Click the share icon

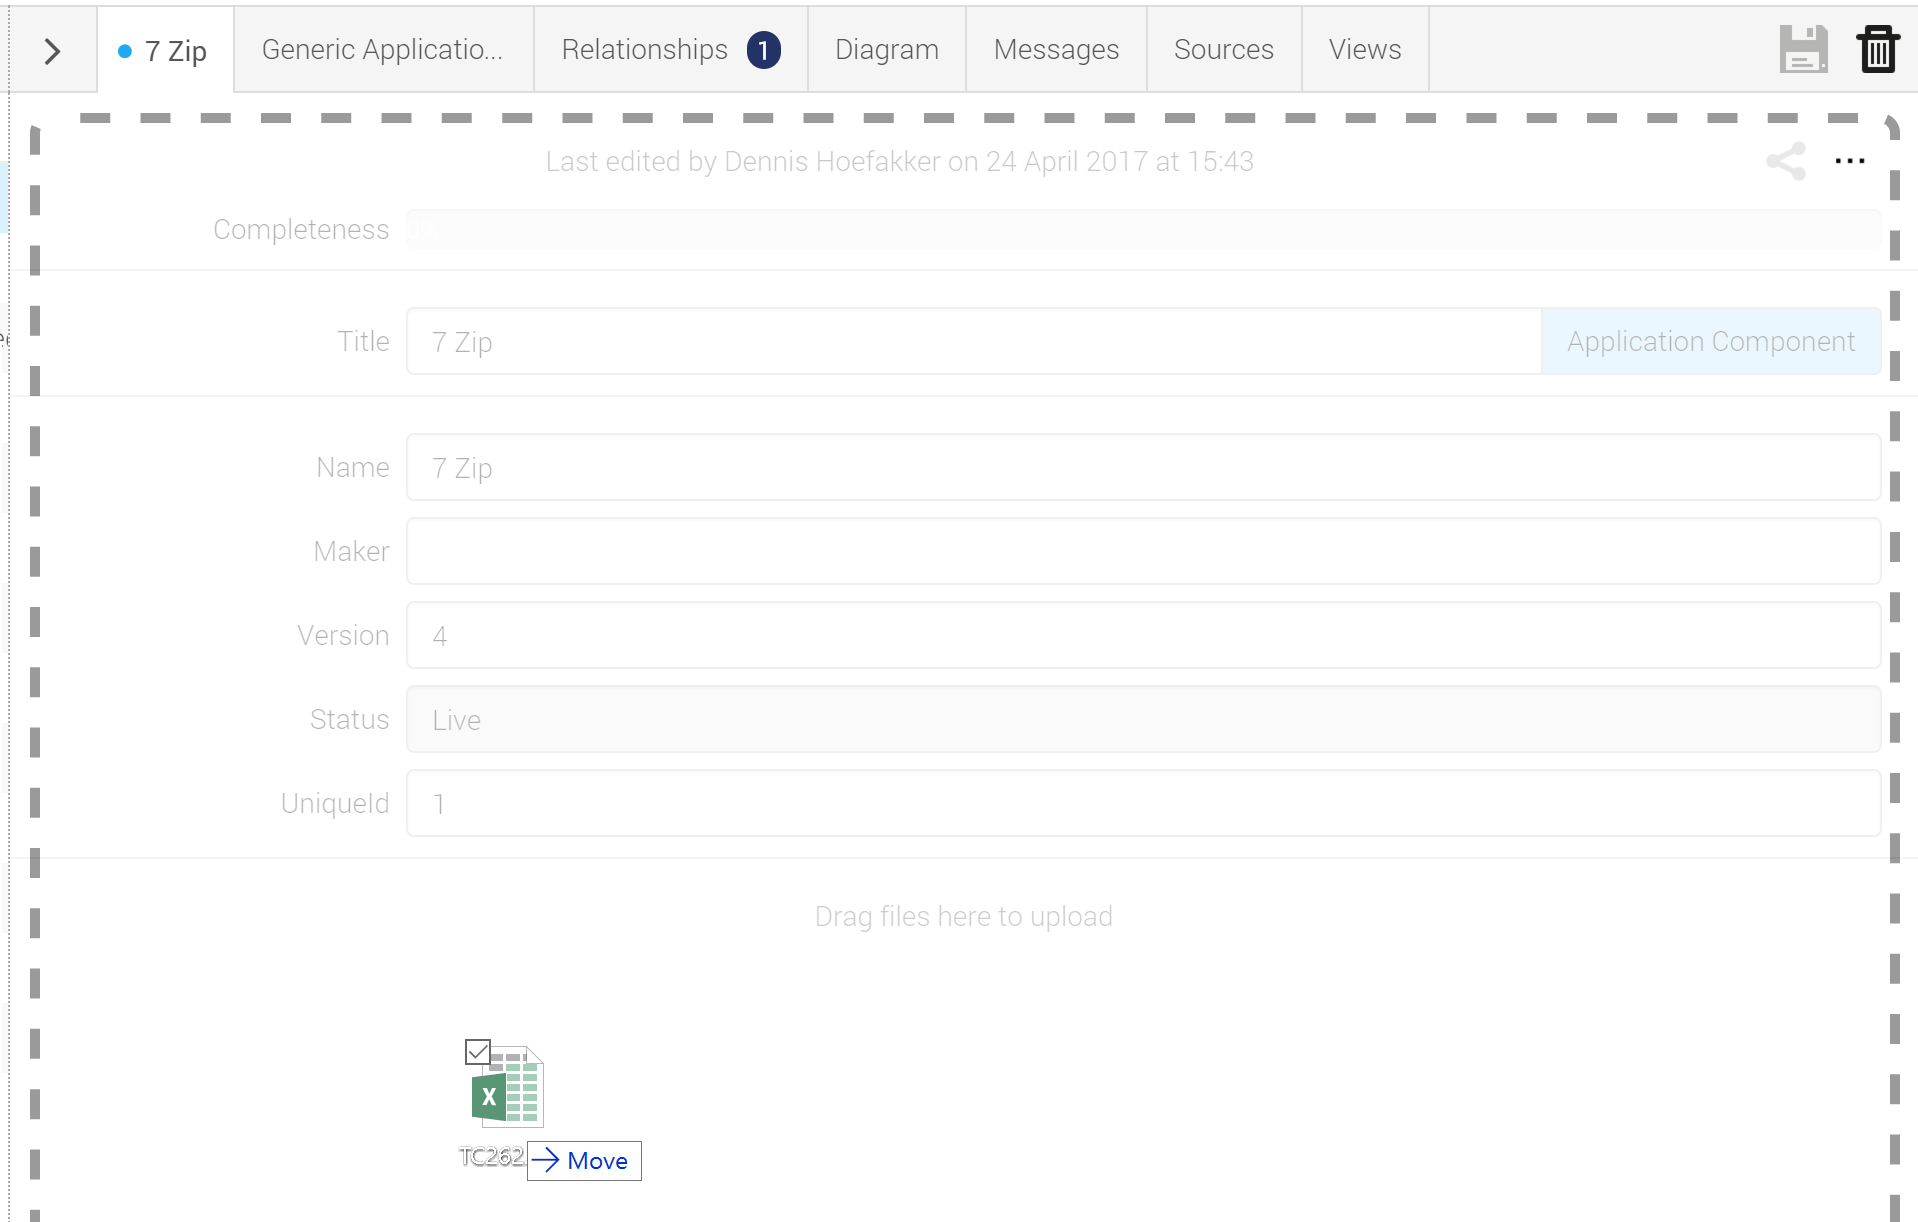[x=1786, y=161]
